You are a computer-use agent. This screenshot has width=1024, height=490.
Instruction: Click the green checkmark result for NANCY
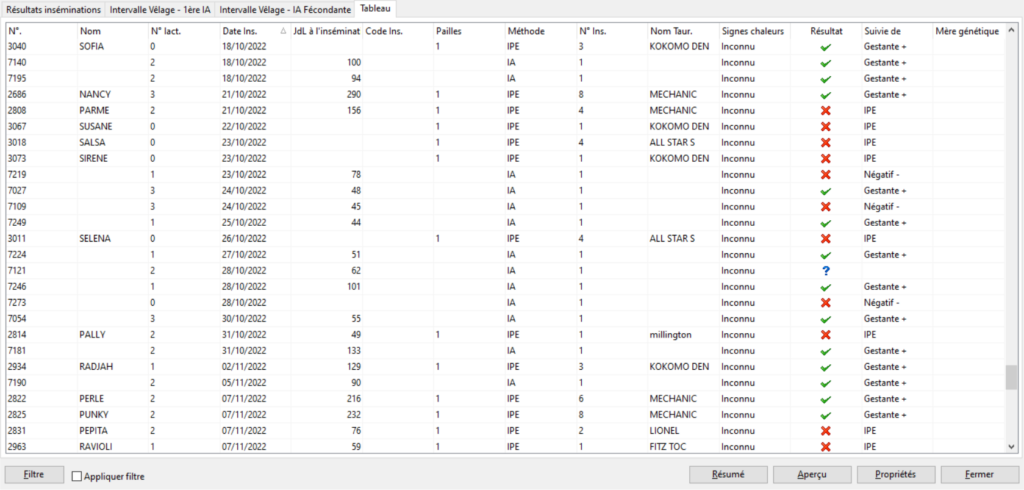click(825, 95)
